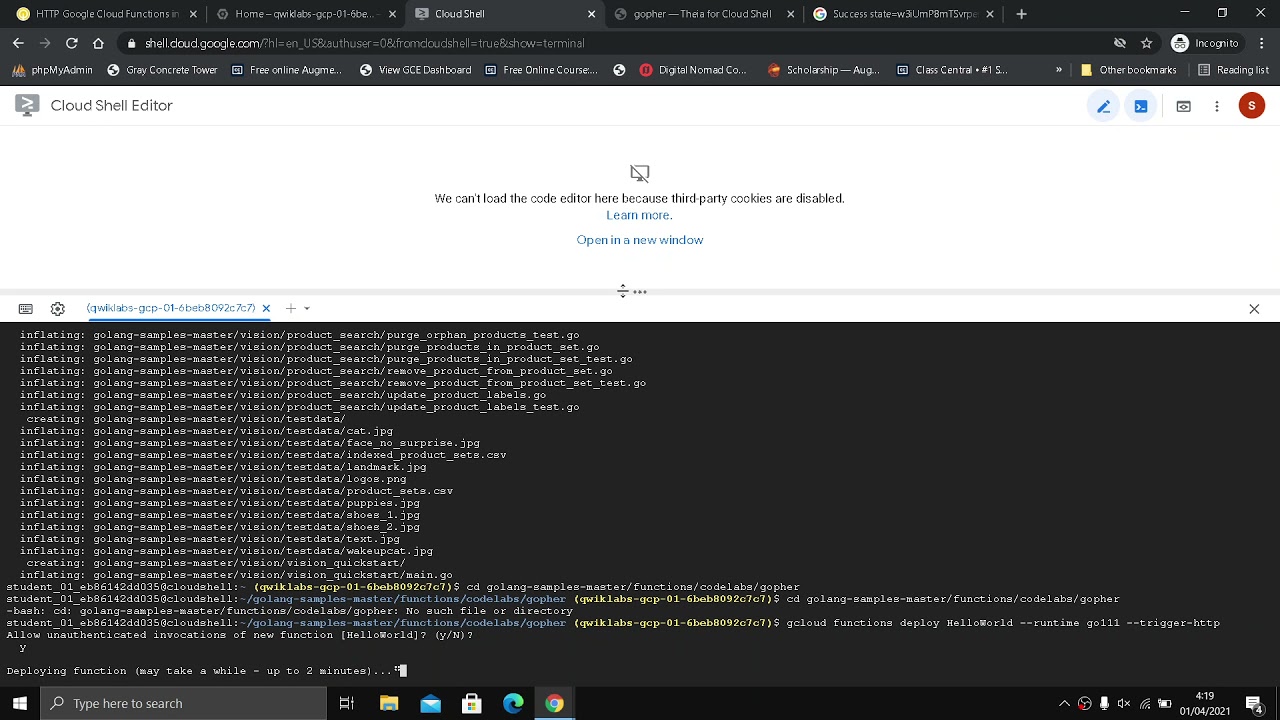
Task: Select the qwiklabs-gcp-01-6beb8092c7c7 terminal tab
Action: (171, 308)
